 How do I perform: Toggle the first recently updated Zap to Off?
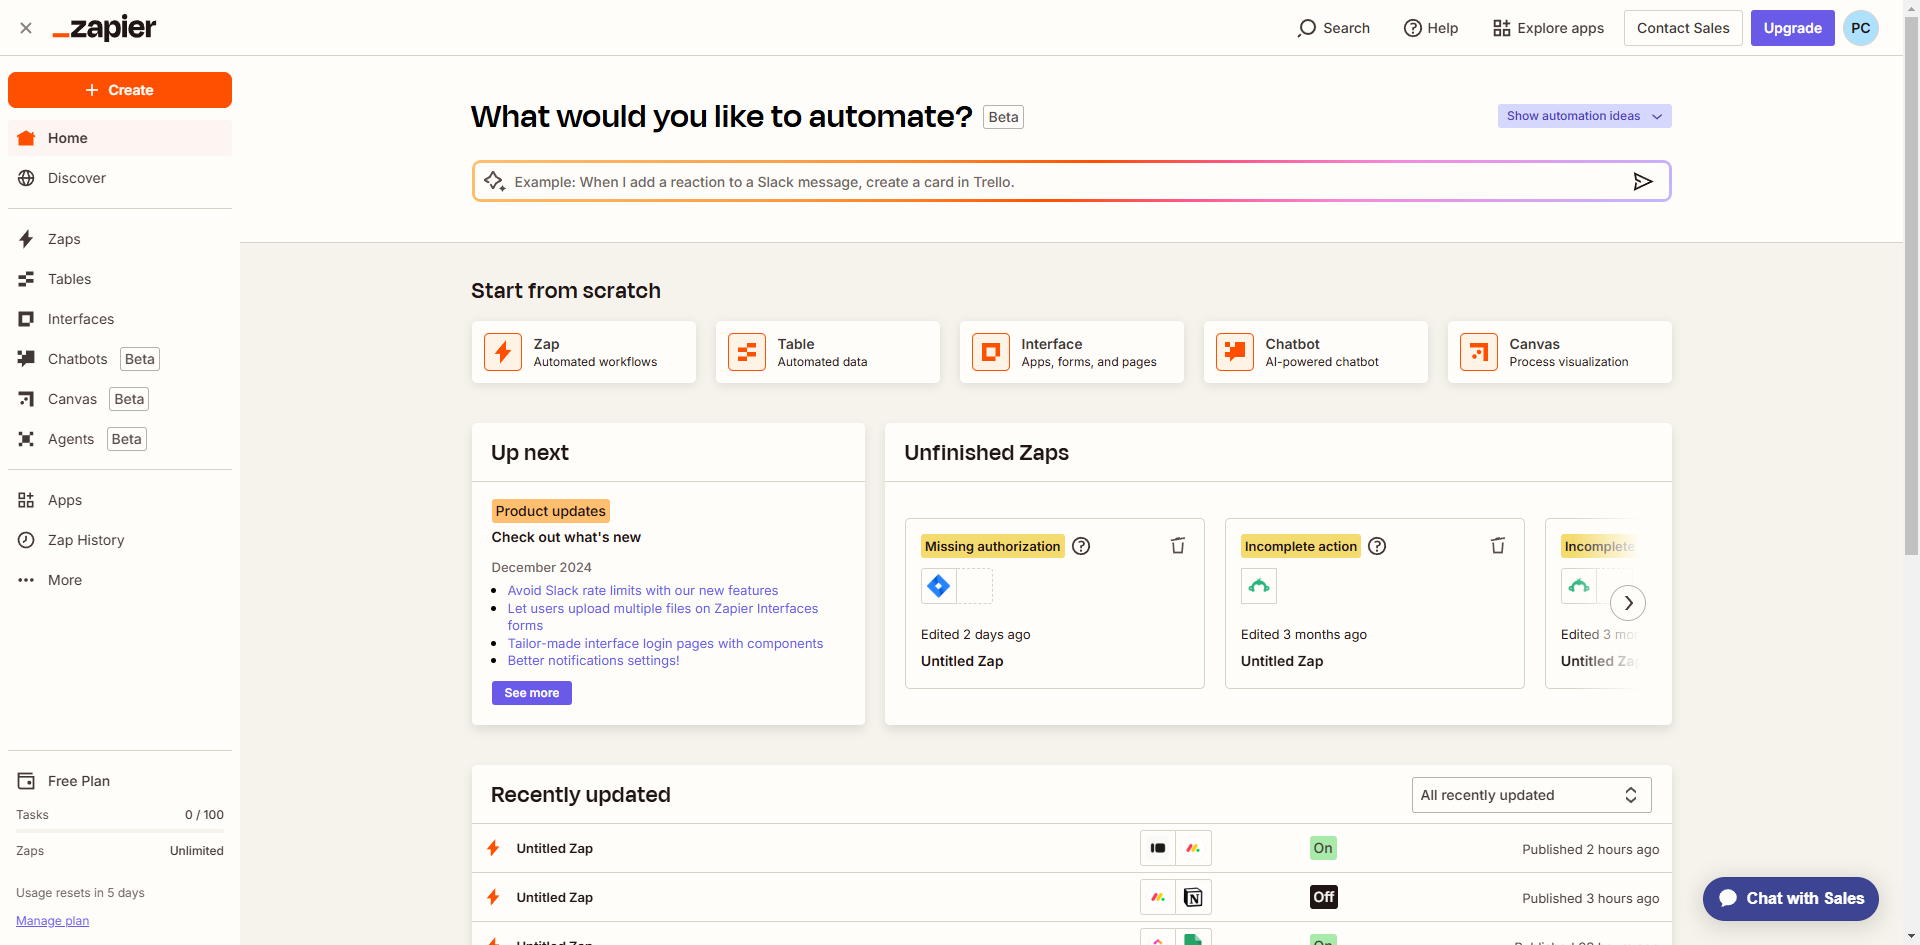tap(1322, 847)
